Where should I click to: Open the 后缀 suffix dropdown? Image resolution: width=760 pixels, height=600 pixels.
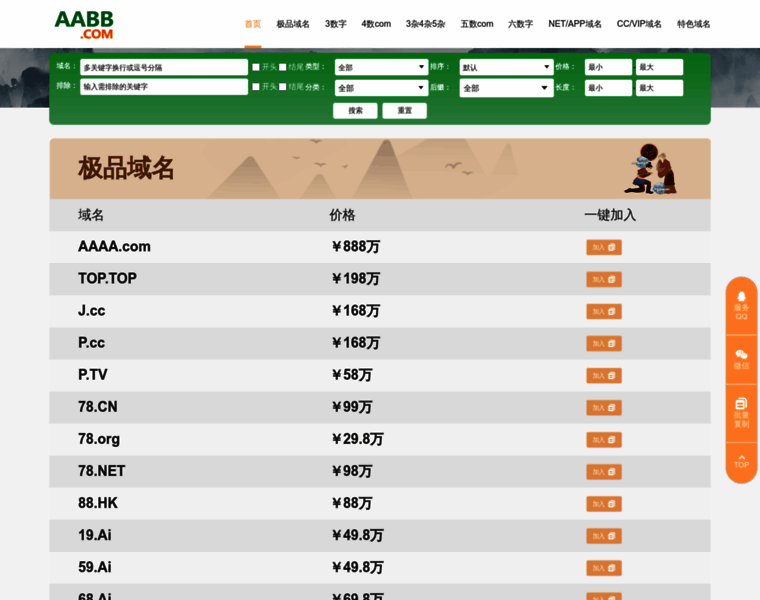point(506,88)
